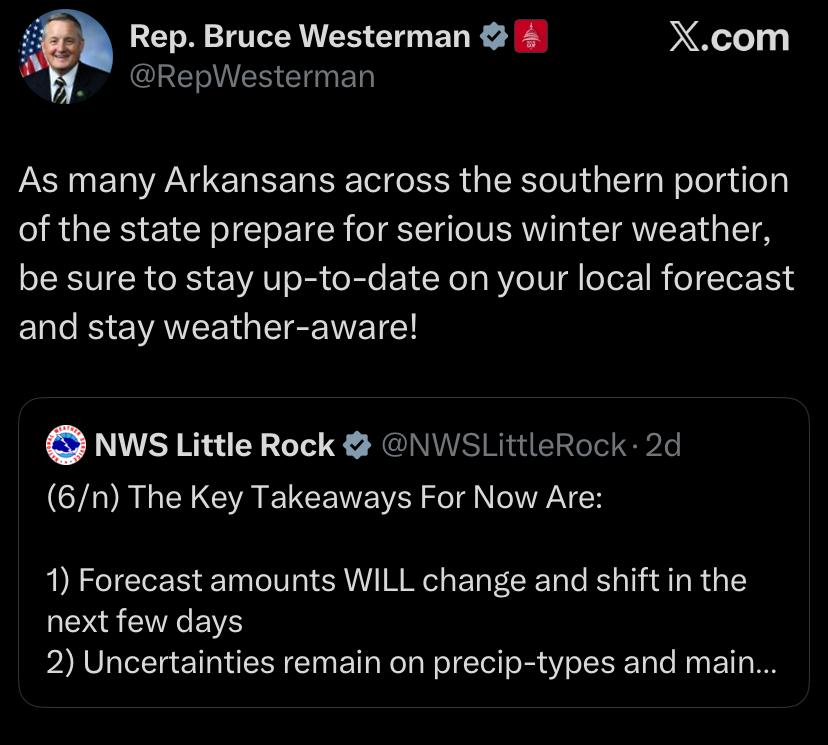This screenshot has height=745, width=828.
Task: Click blue verified badge beside Bruce Westerman
Action: pos(494,37)
